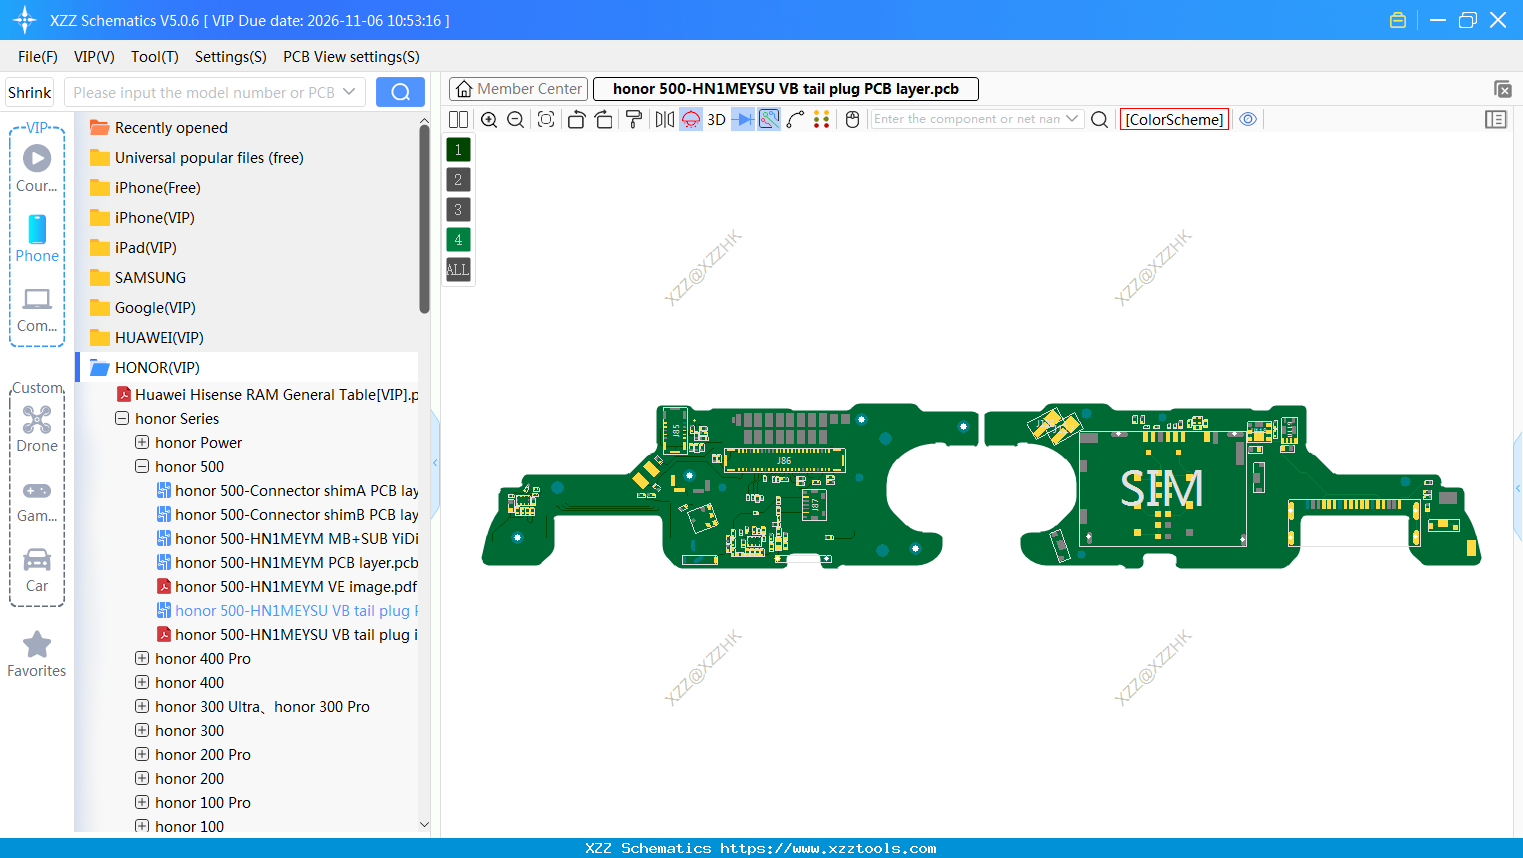Enable the ALL layers view
The image size is (1523, 858).
[457, 269]
